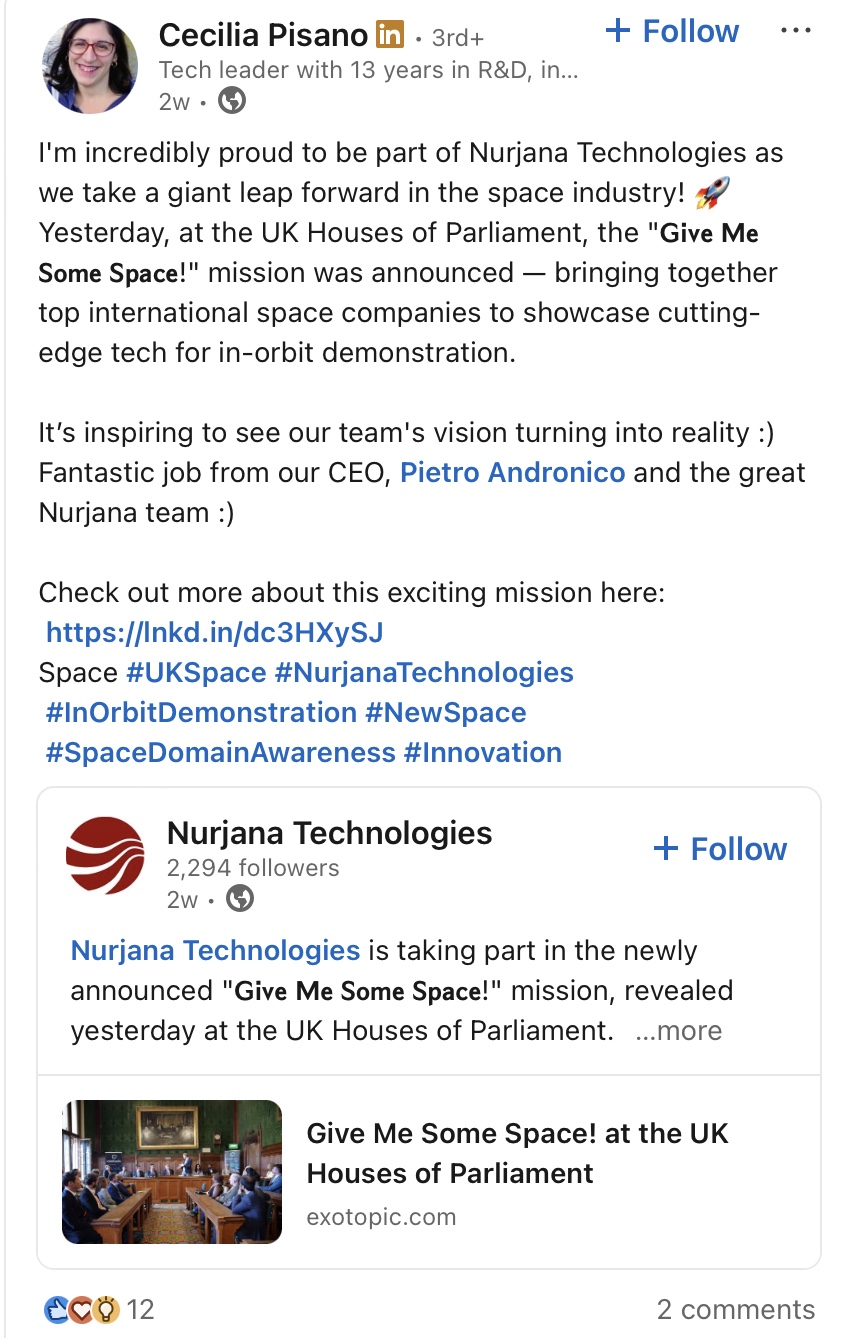The width and height of the screenshot is (847, 1338).
Task: Click the LinkedIn premium badge icon
Action: point(390,36)
